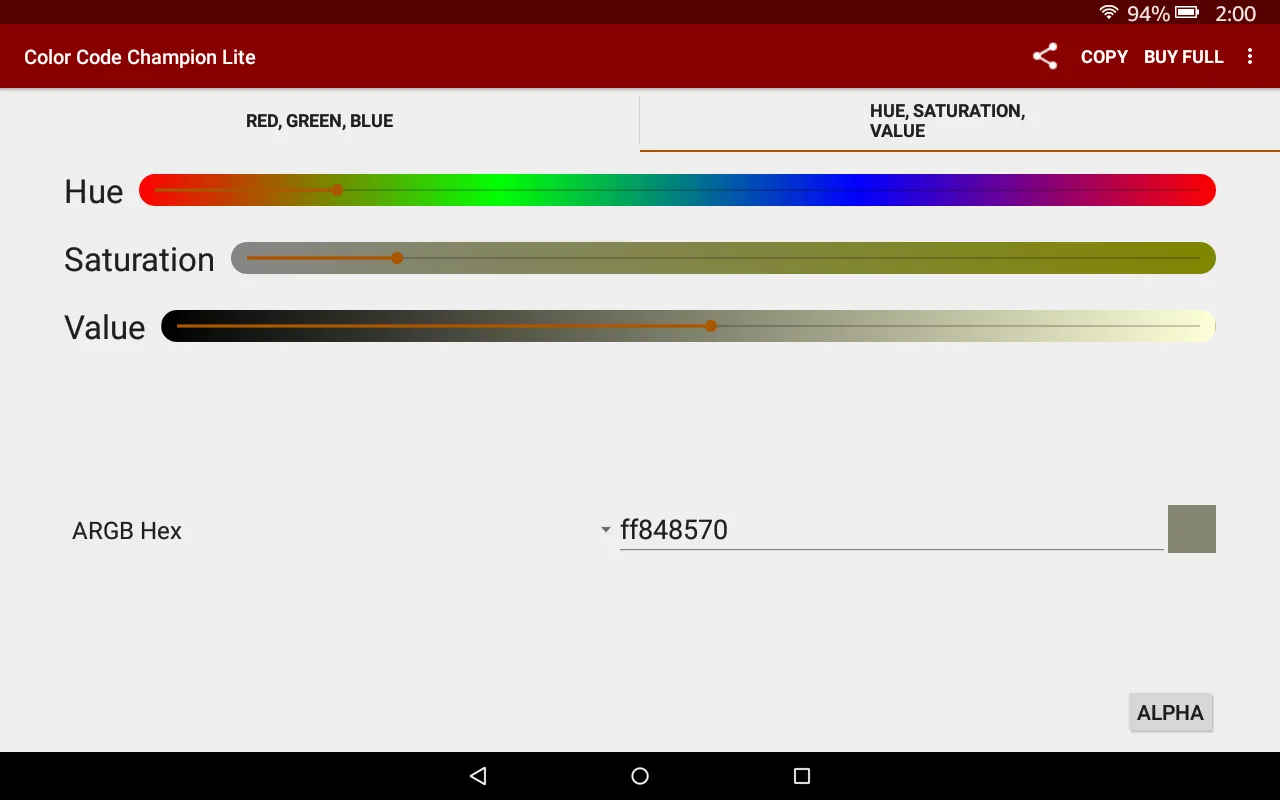Viewport: 1280px width, 800px height.
Task: Select the Hue, Saturation, Value tab
Action: coord(960,121)
